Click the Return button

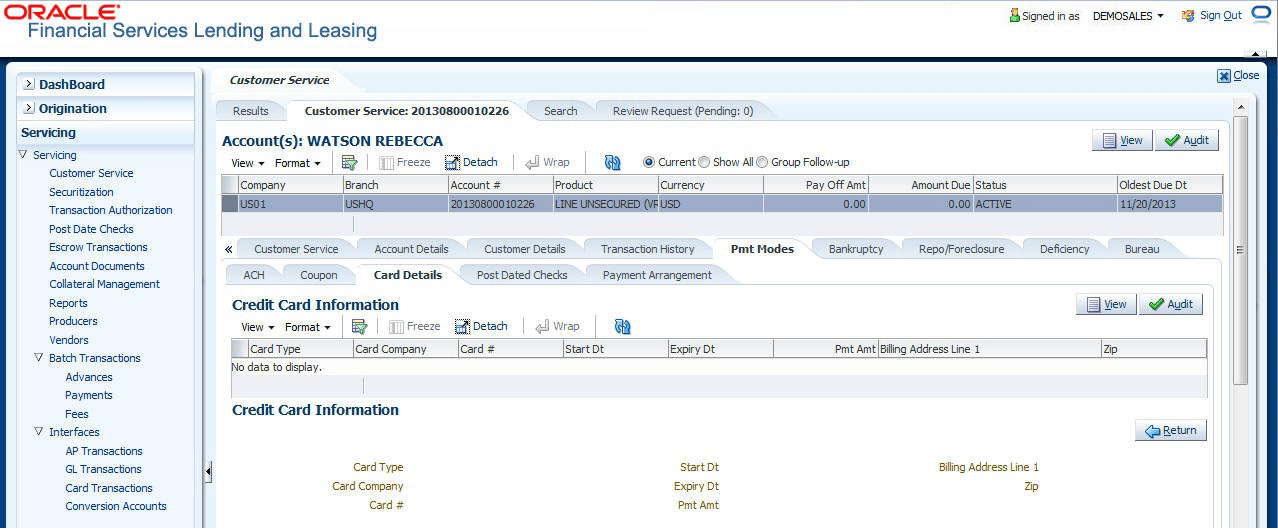(x=1171, y=430)
